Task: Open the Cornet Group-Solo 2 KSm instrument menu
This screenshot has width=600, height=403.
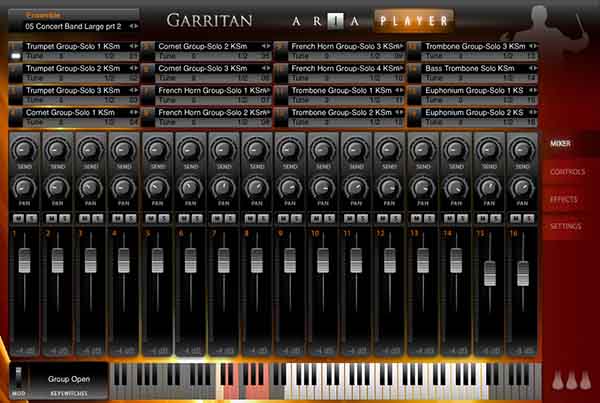Action: [x=208, y=47]
